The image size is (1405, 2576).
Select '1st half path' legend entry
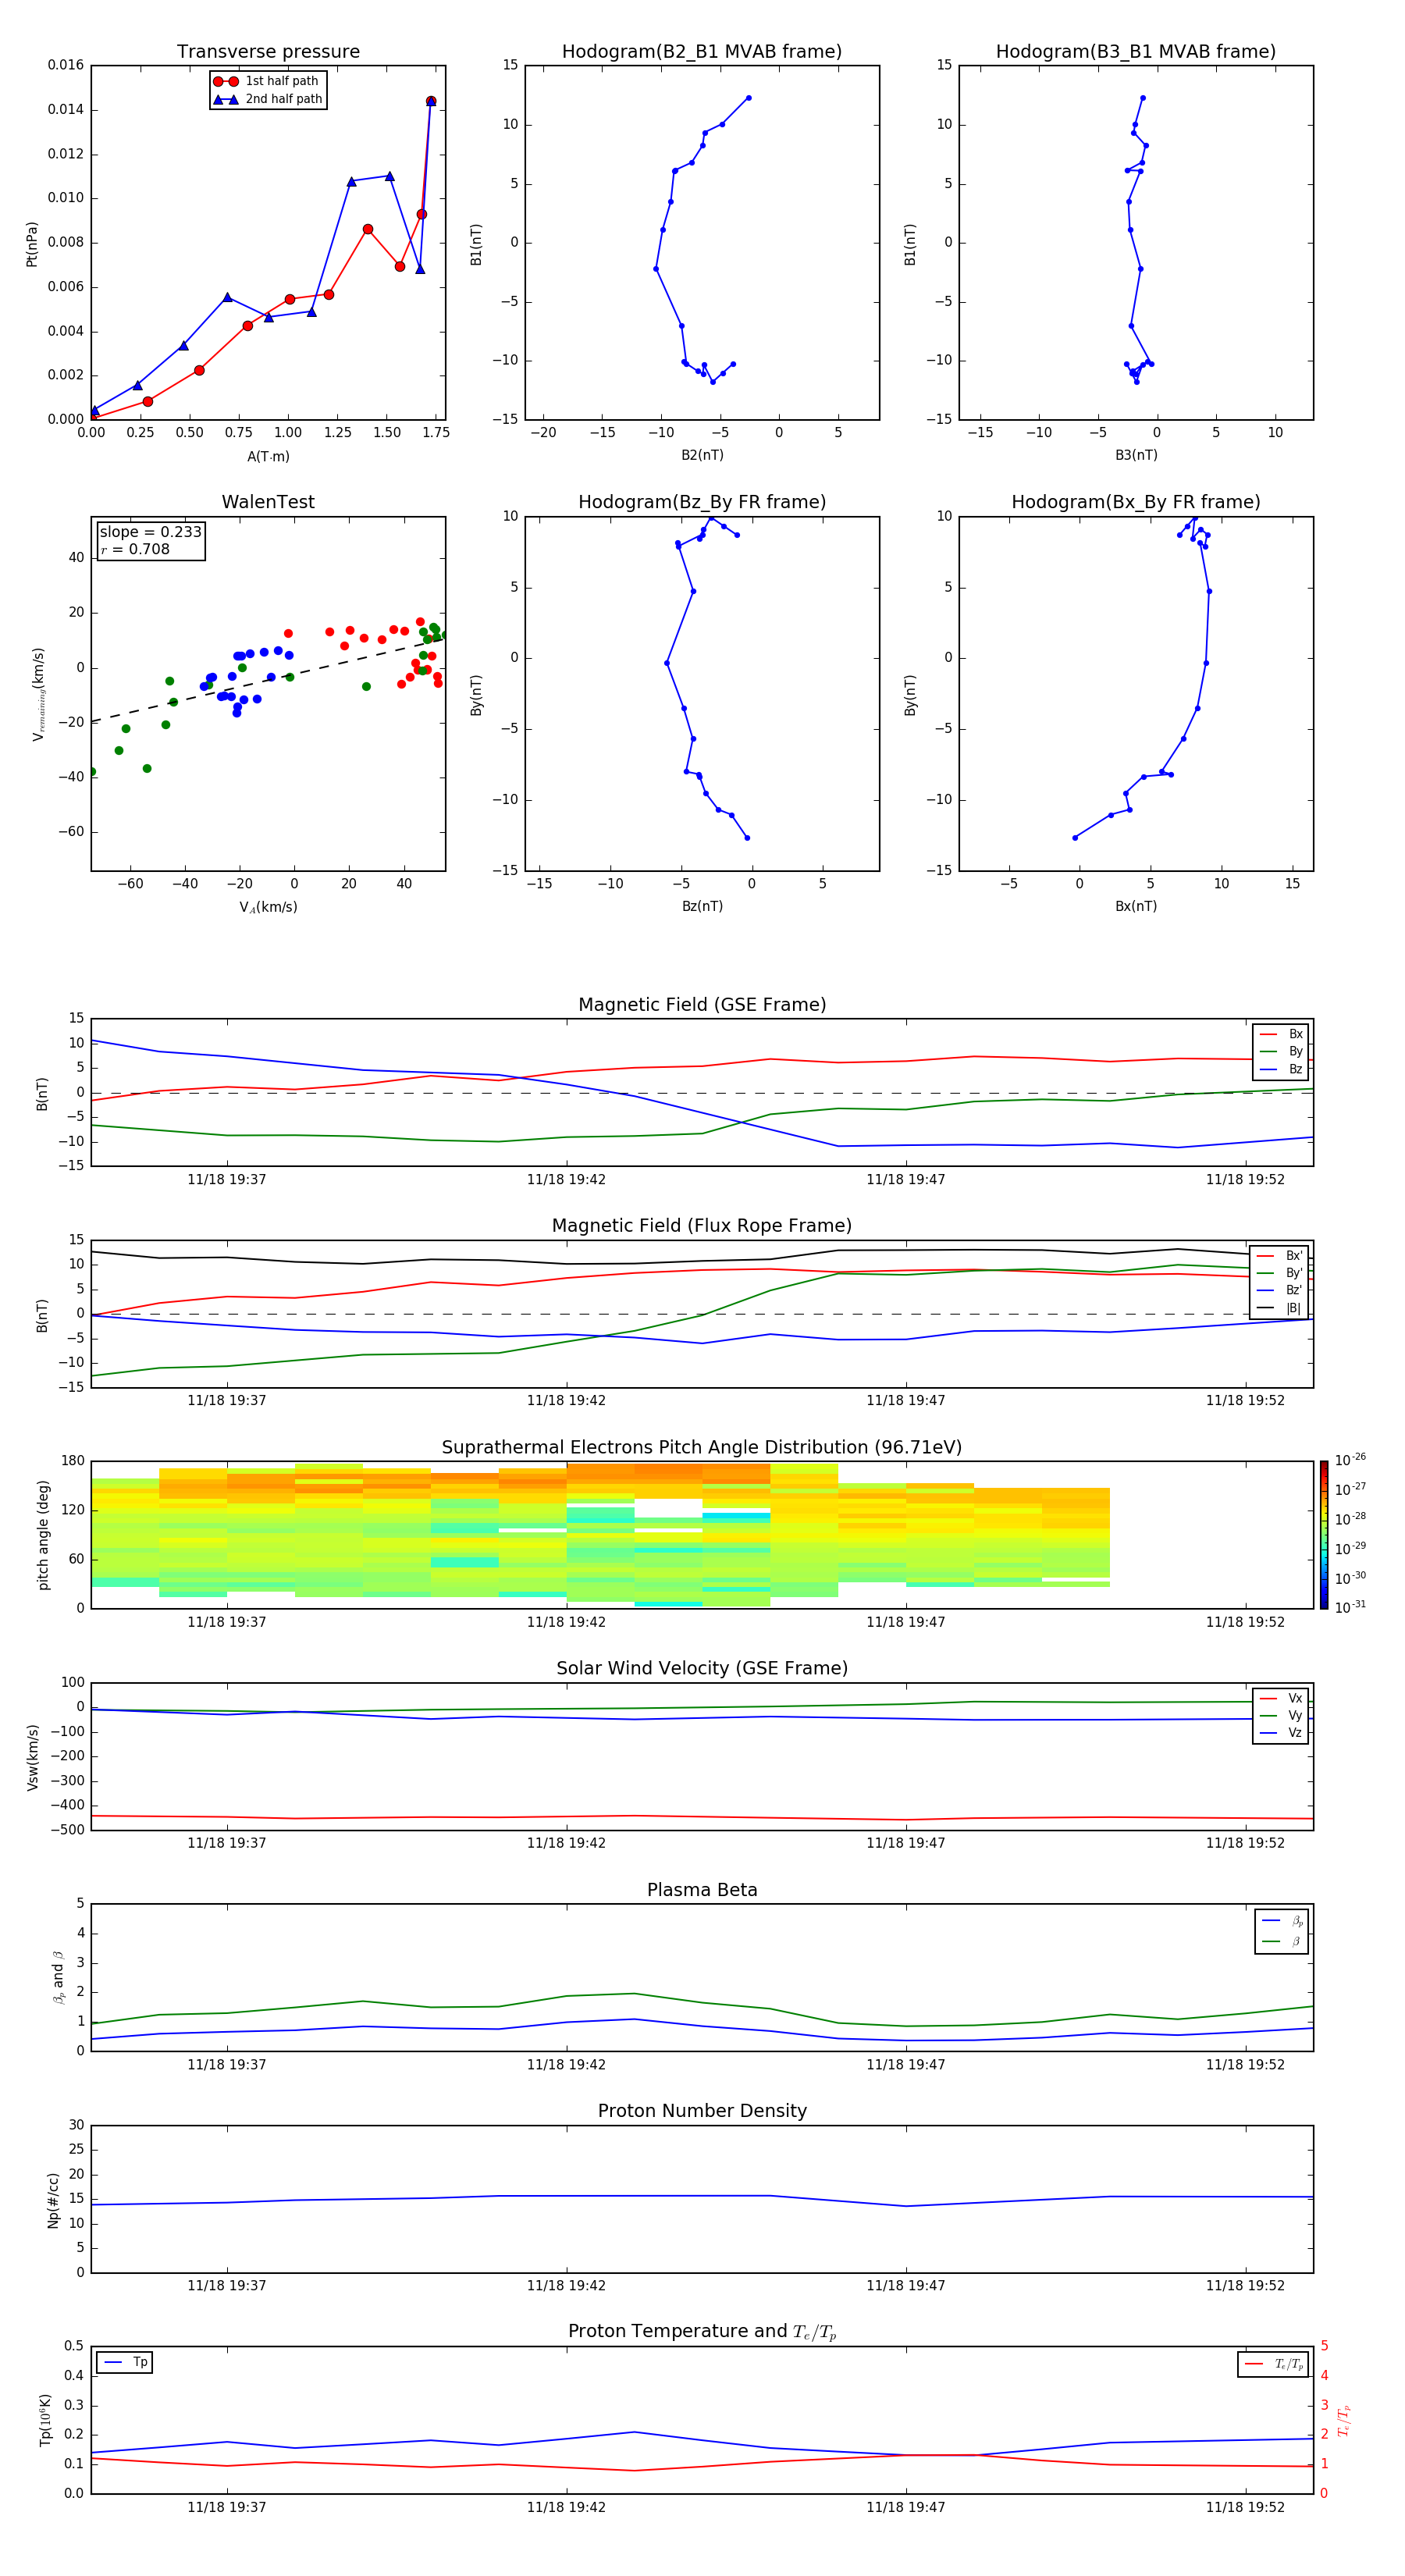coord(267,81)
